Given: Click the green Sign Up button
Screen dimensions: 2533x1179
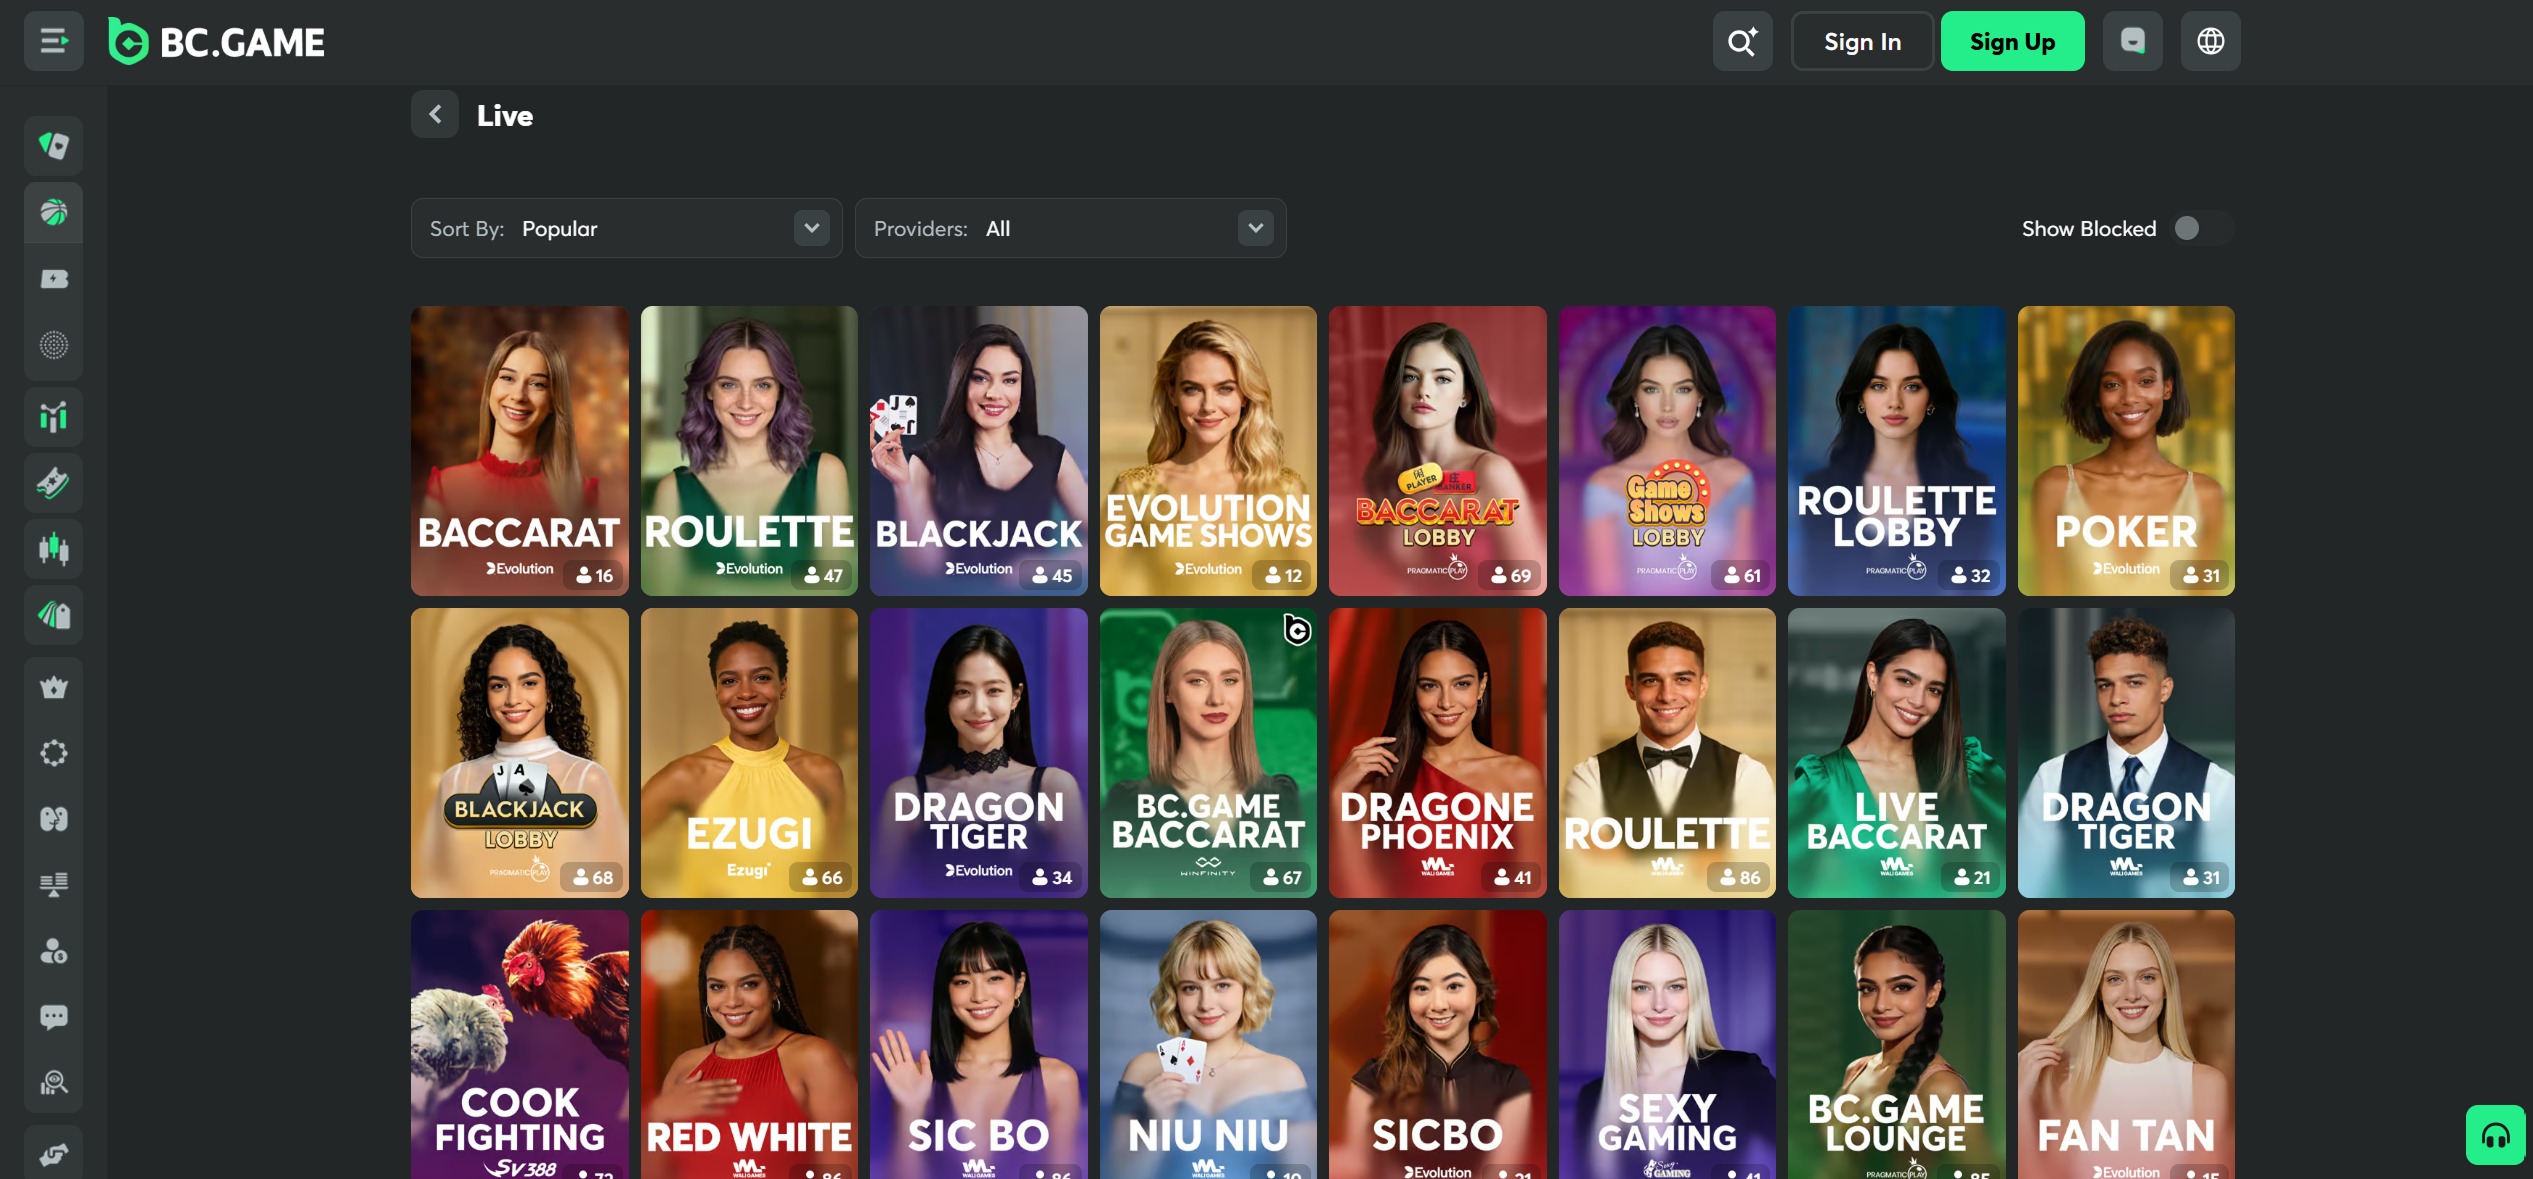Looking at the screenshot, I should click(2012, 41).
